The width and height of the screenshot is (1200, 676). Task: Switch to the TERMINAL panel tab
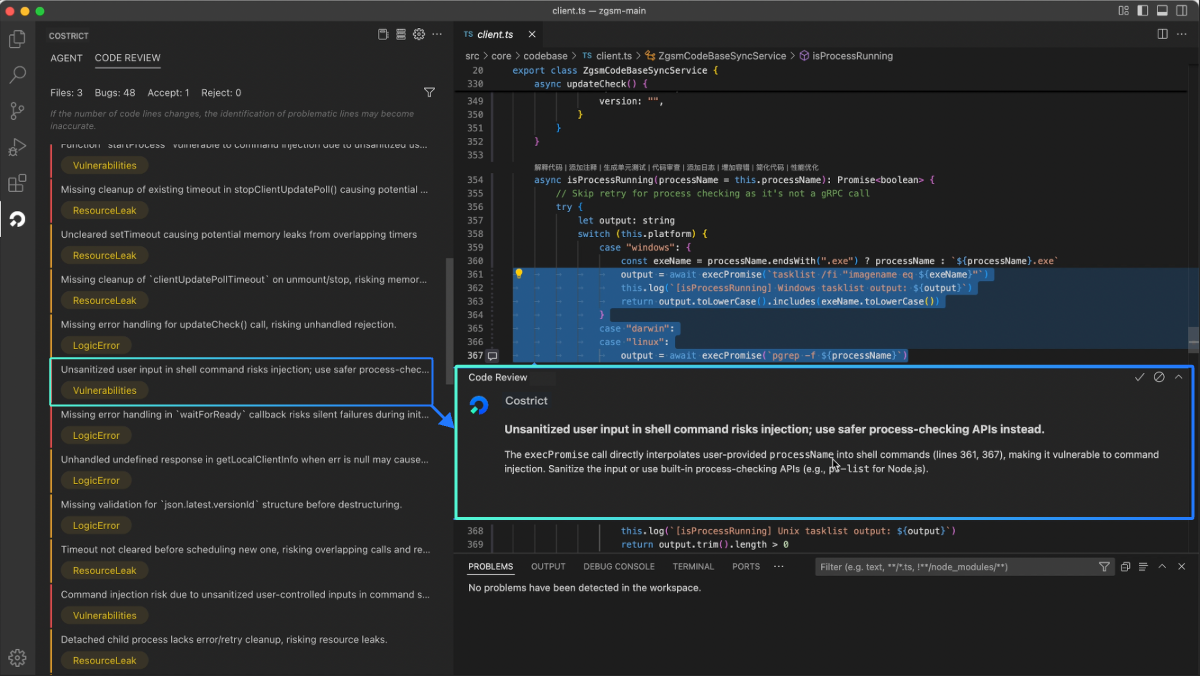(x=693, y=566)
